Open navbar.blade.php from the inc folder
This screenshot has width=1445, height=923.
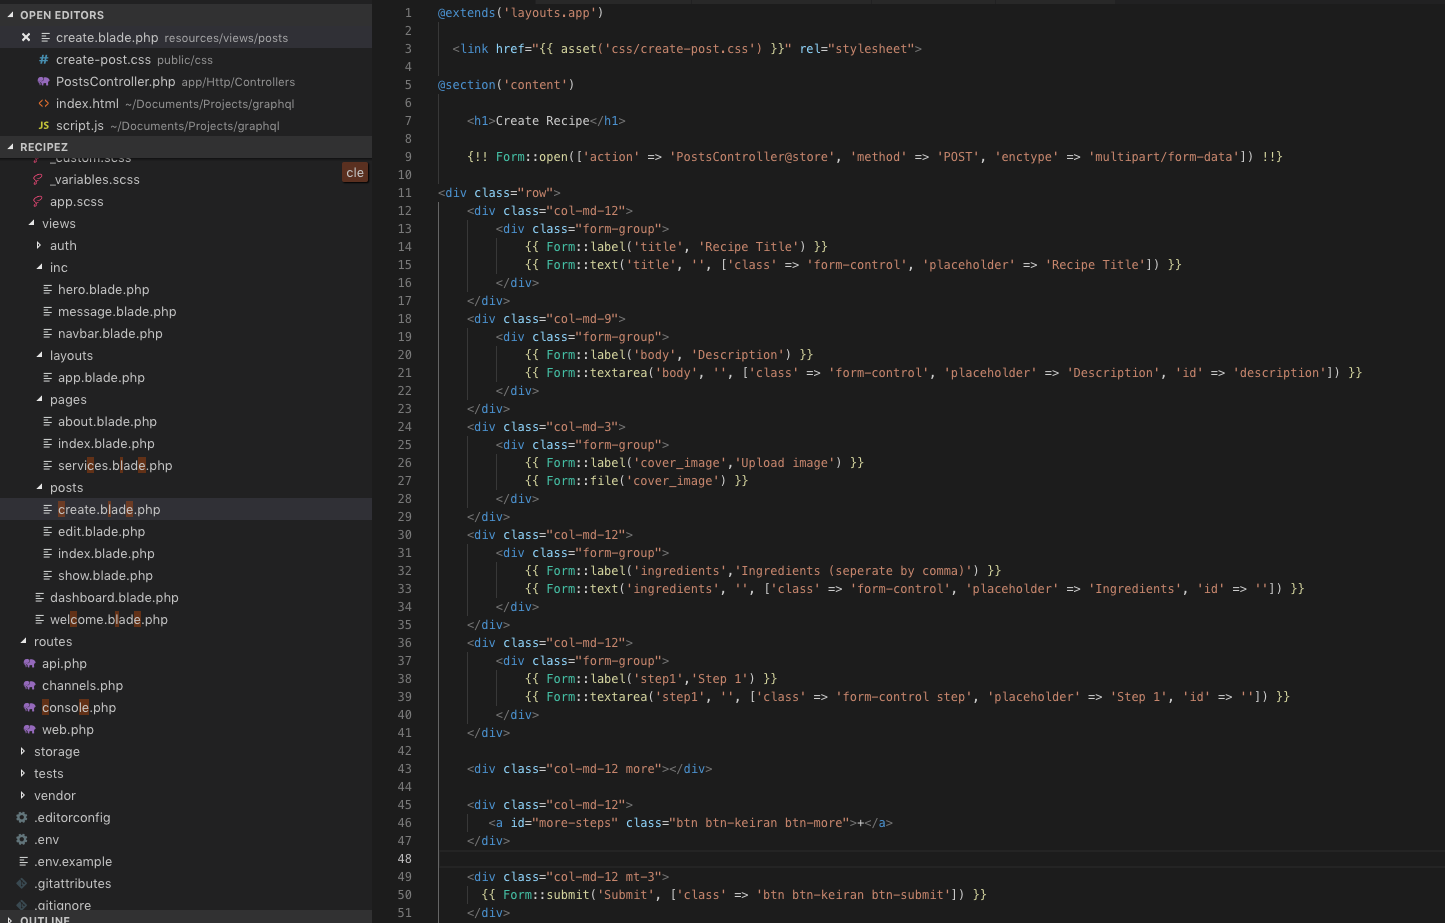(x=110, y=334)
